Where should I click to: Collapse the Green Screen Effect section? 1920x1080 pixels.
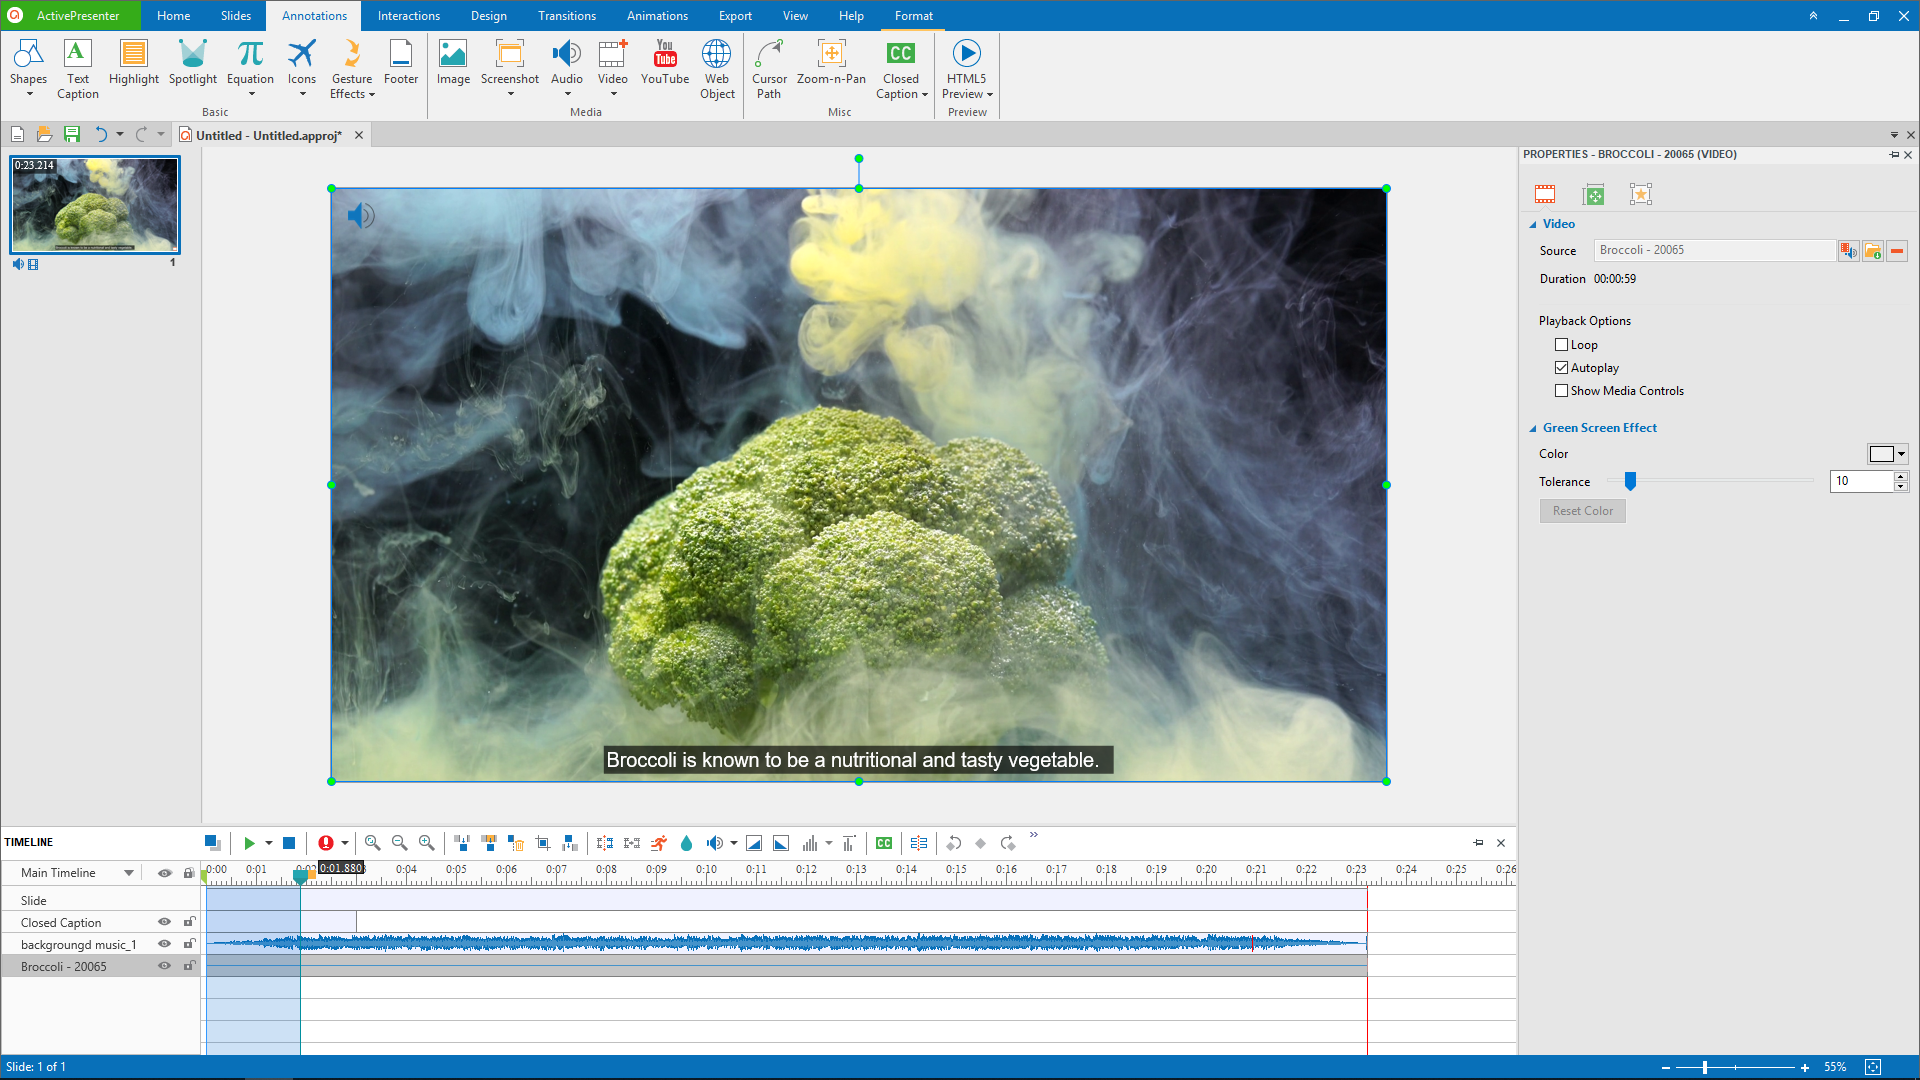tap(1533, 428)
